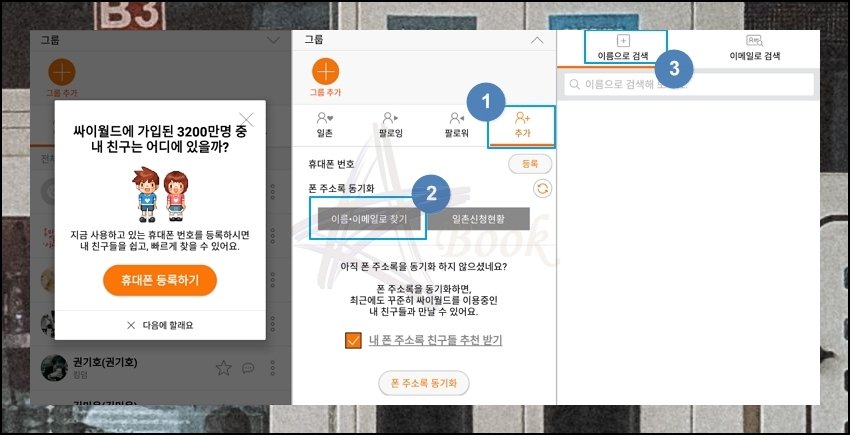Choose 다음에 할래요 to dismiss popup
The width and height of the screenshot is (850, 435).
(x=160, y=325)
